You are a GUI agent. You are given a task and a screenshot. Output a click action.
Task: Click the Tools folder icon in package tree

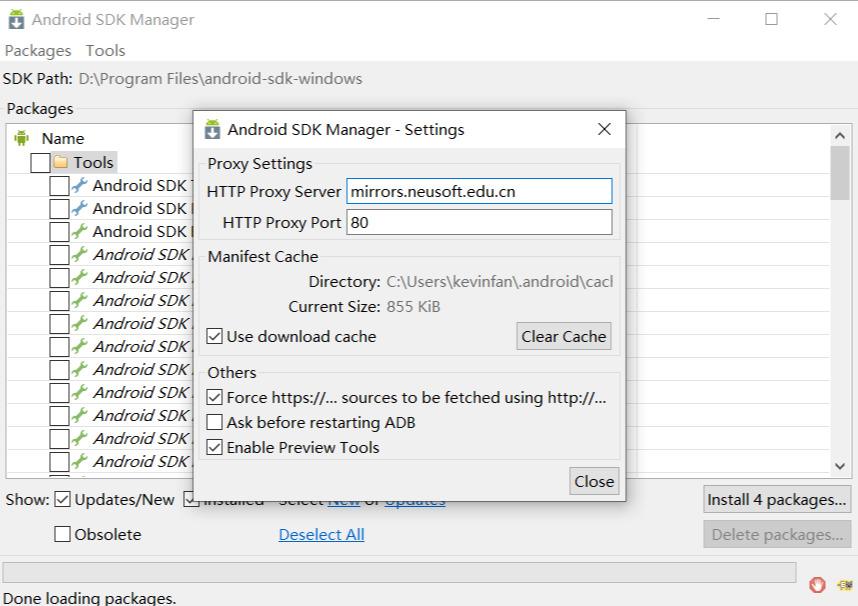click(60, 162)
